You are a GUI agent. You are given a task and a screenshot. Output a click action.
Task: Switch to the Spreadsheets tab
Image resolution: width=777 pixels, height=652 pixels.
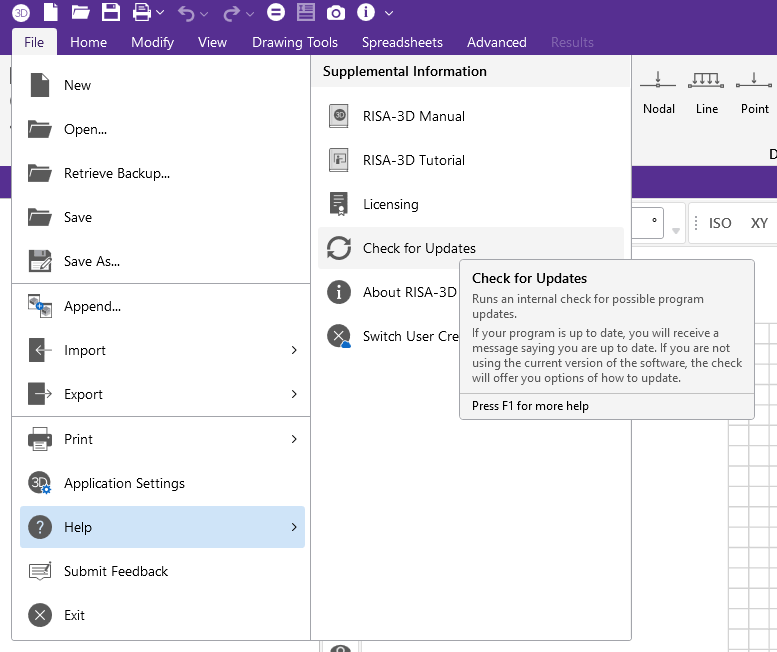tap(402, 42)
